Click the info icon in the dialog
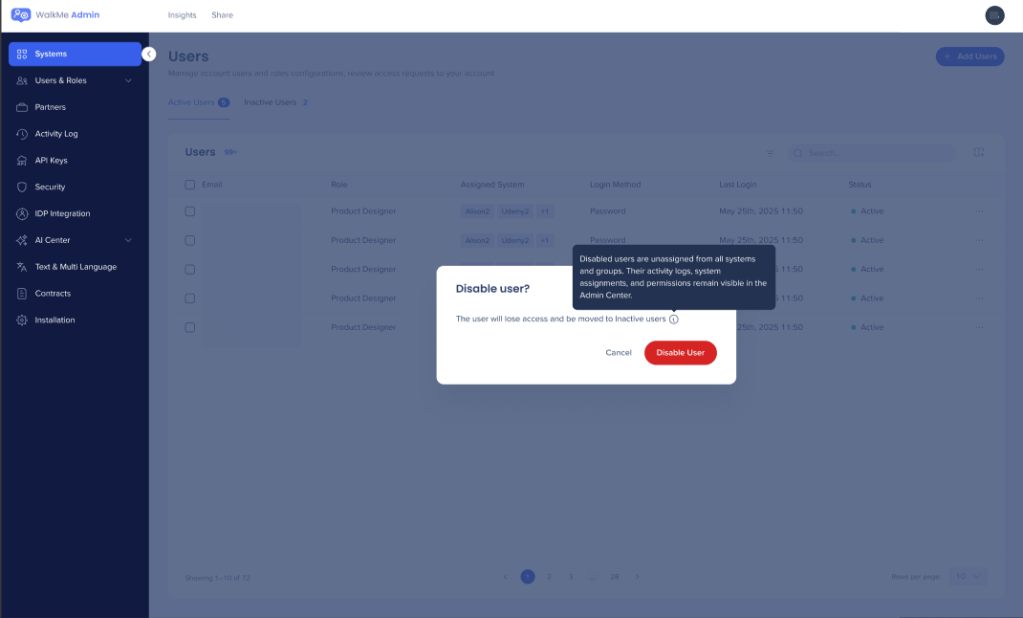This screenshot has height=618, width=1023. coord(674,319)
